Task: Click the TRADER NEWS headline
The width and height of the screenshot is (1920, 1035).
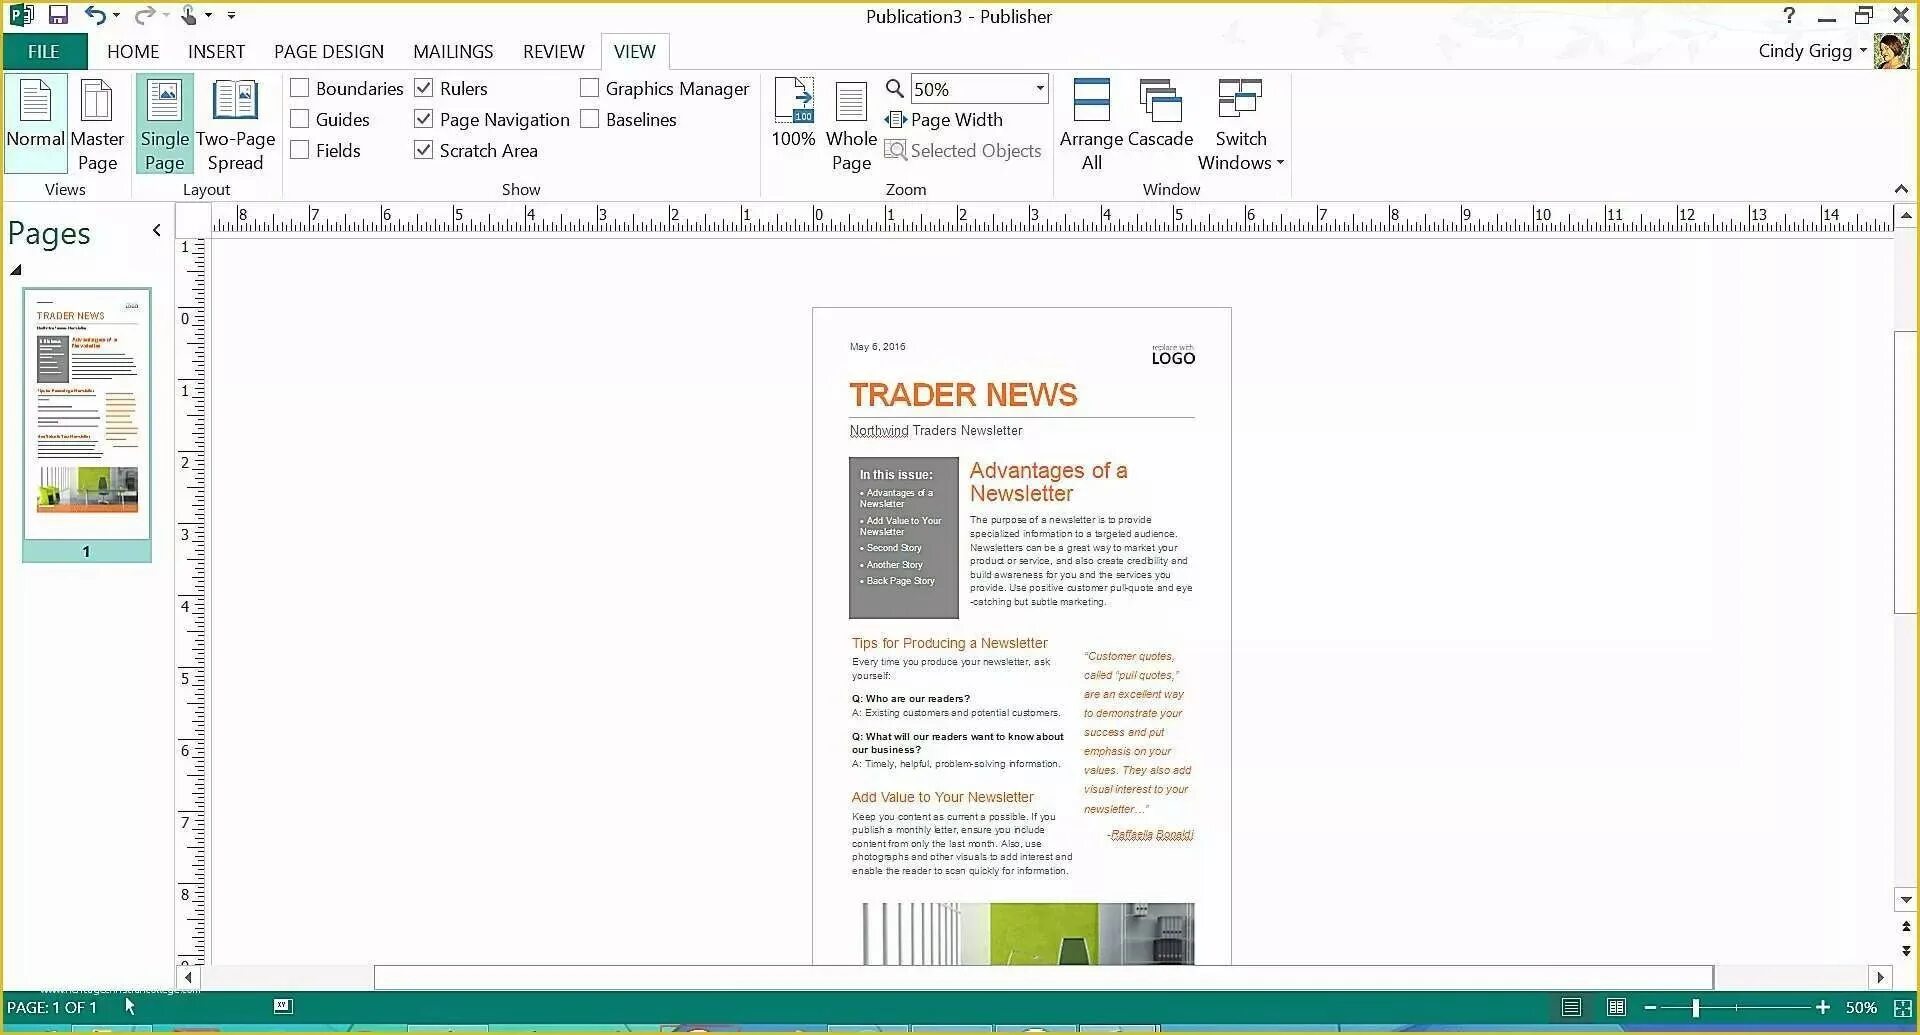Action: tap(963, 395)
